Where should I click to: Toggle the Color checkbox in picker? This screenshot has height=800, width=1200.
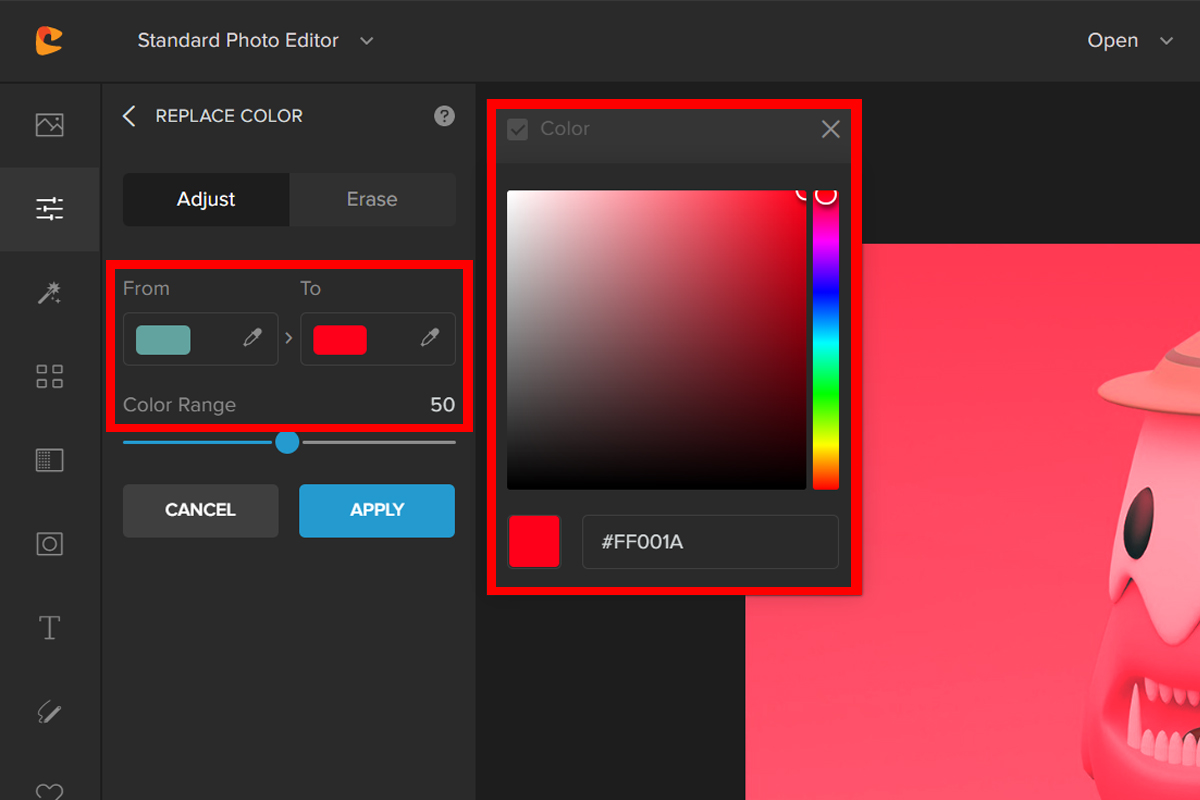[518, 129]
